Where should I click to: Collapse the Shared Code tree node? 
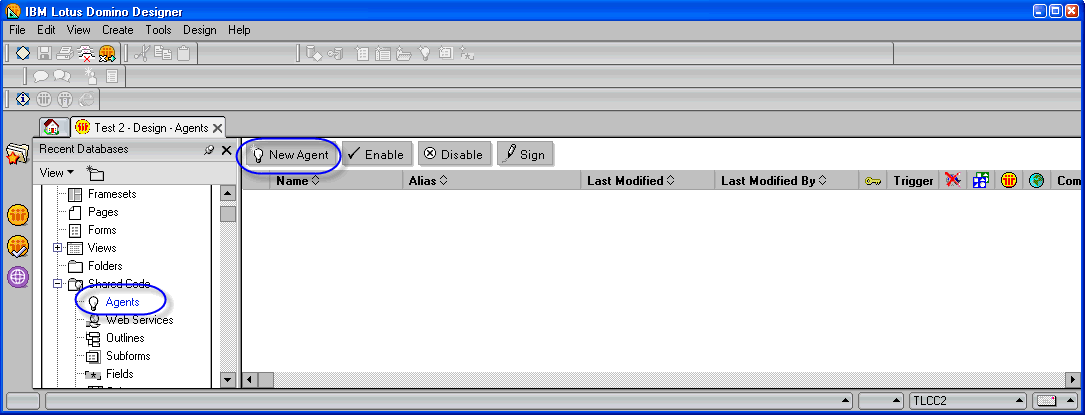click(57, 284)
